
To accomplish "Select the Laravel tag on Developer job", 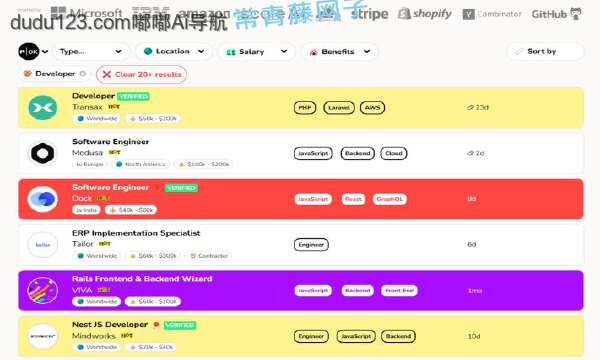I will (339, 108).
